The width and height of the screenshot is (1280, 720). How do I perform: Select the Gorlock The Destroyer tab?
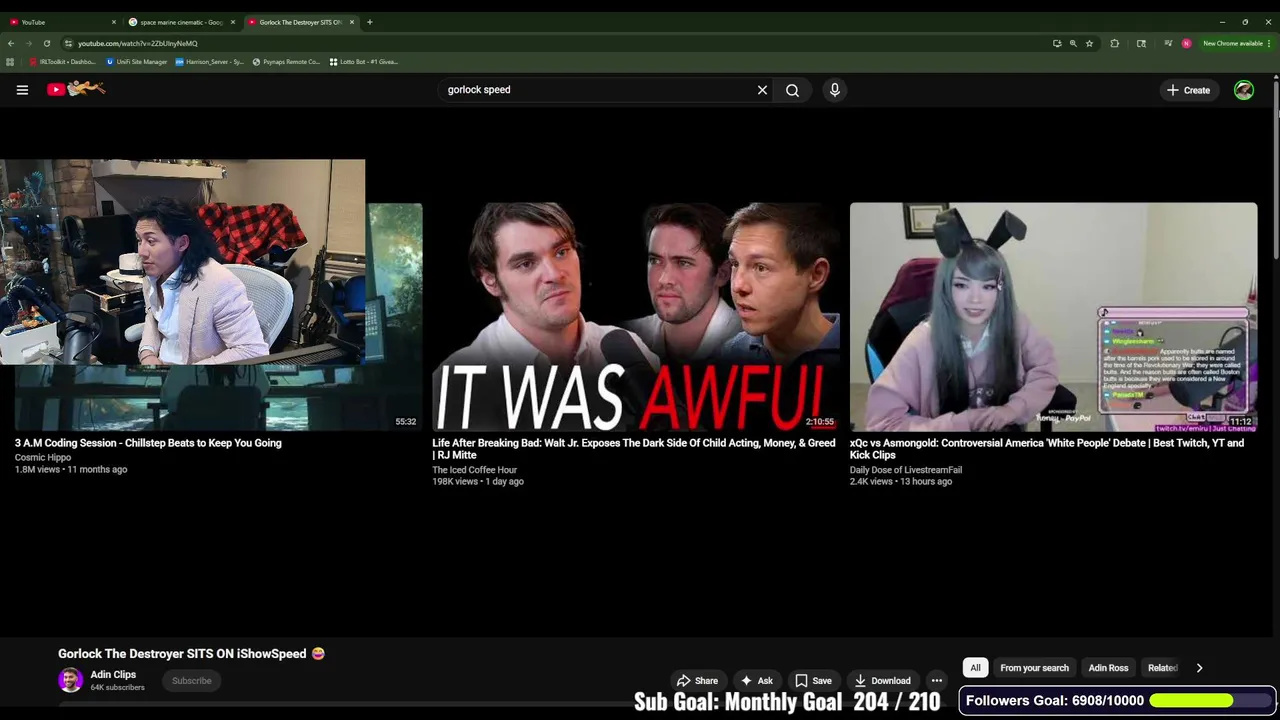point(300,22)
